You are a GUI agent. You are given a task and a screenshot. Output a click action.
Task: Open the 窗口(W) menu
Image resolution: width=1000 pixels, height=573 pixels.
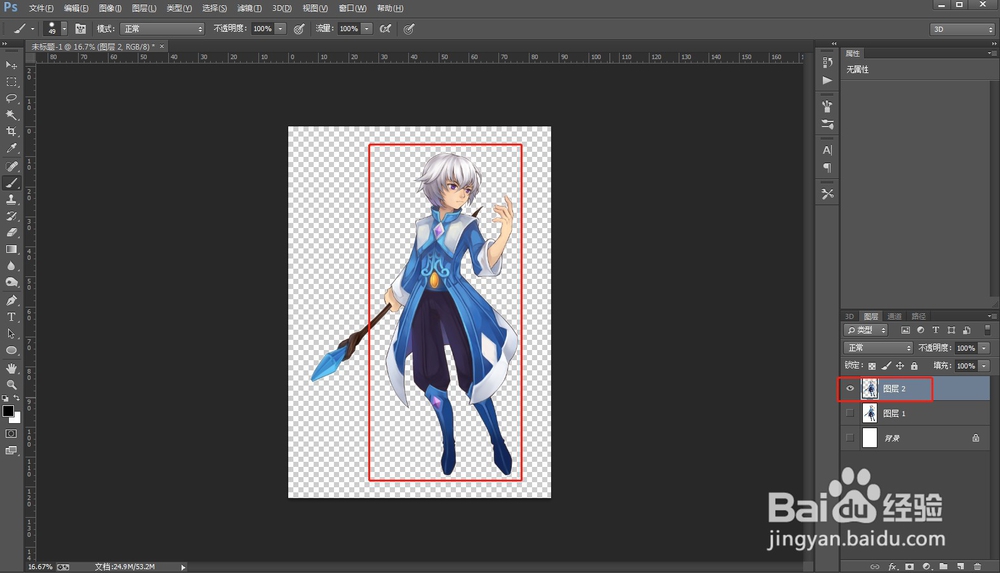click(352, 8)
